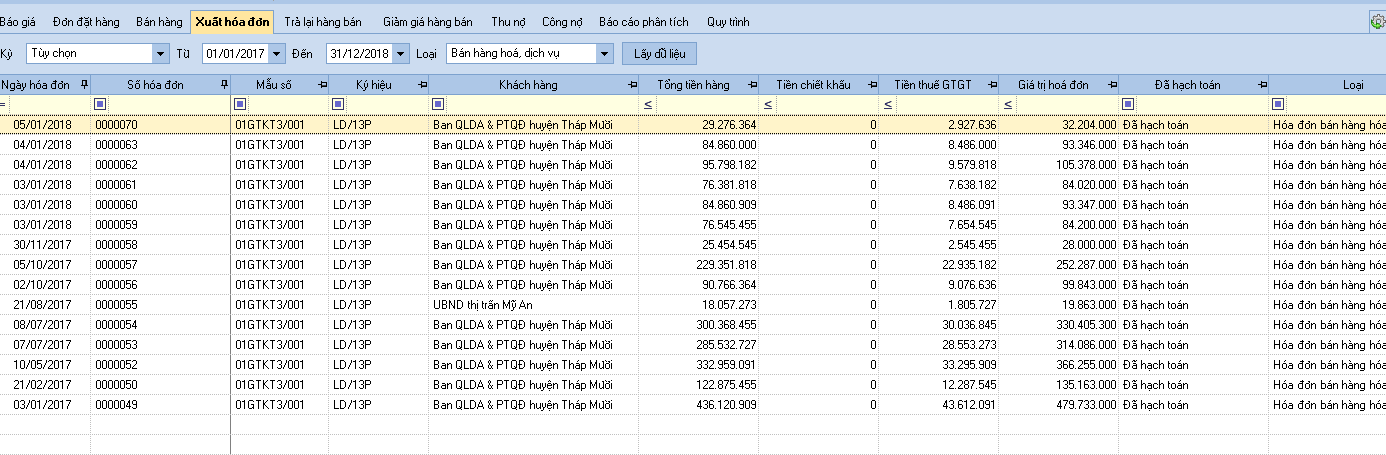This screenshot has width=1386, height=455.
Task: Change equals operator for Ngày hóa đơn filter
Action: coord(3,104)
